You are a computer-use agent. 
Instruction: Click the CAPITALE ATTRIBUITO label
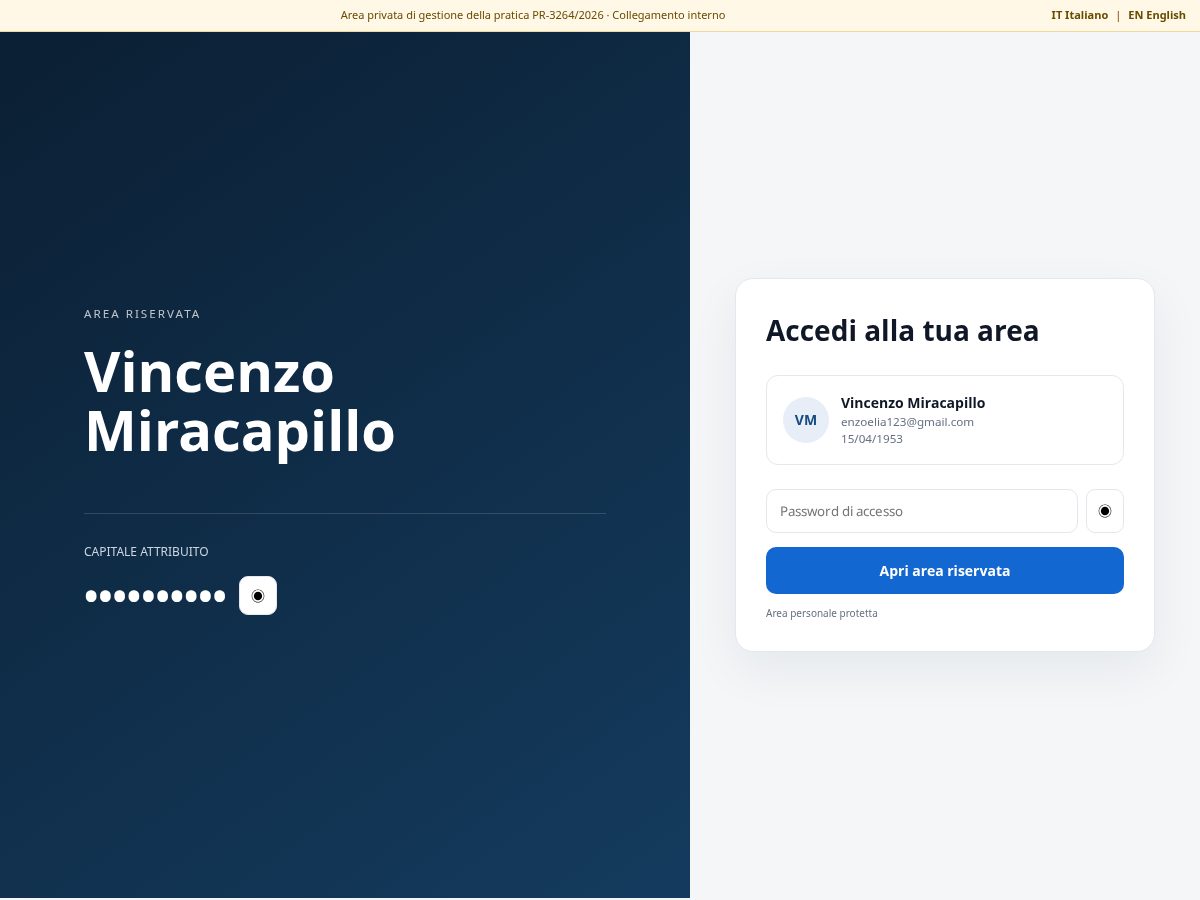[146, 551]
